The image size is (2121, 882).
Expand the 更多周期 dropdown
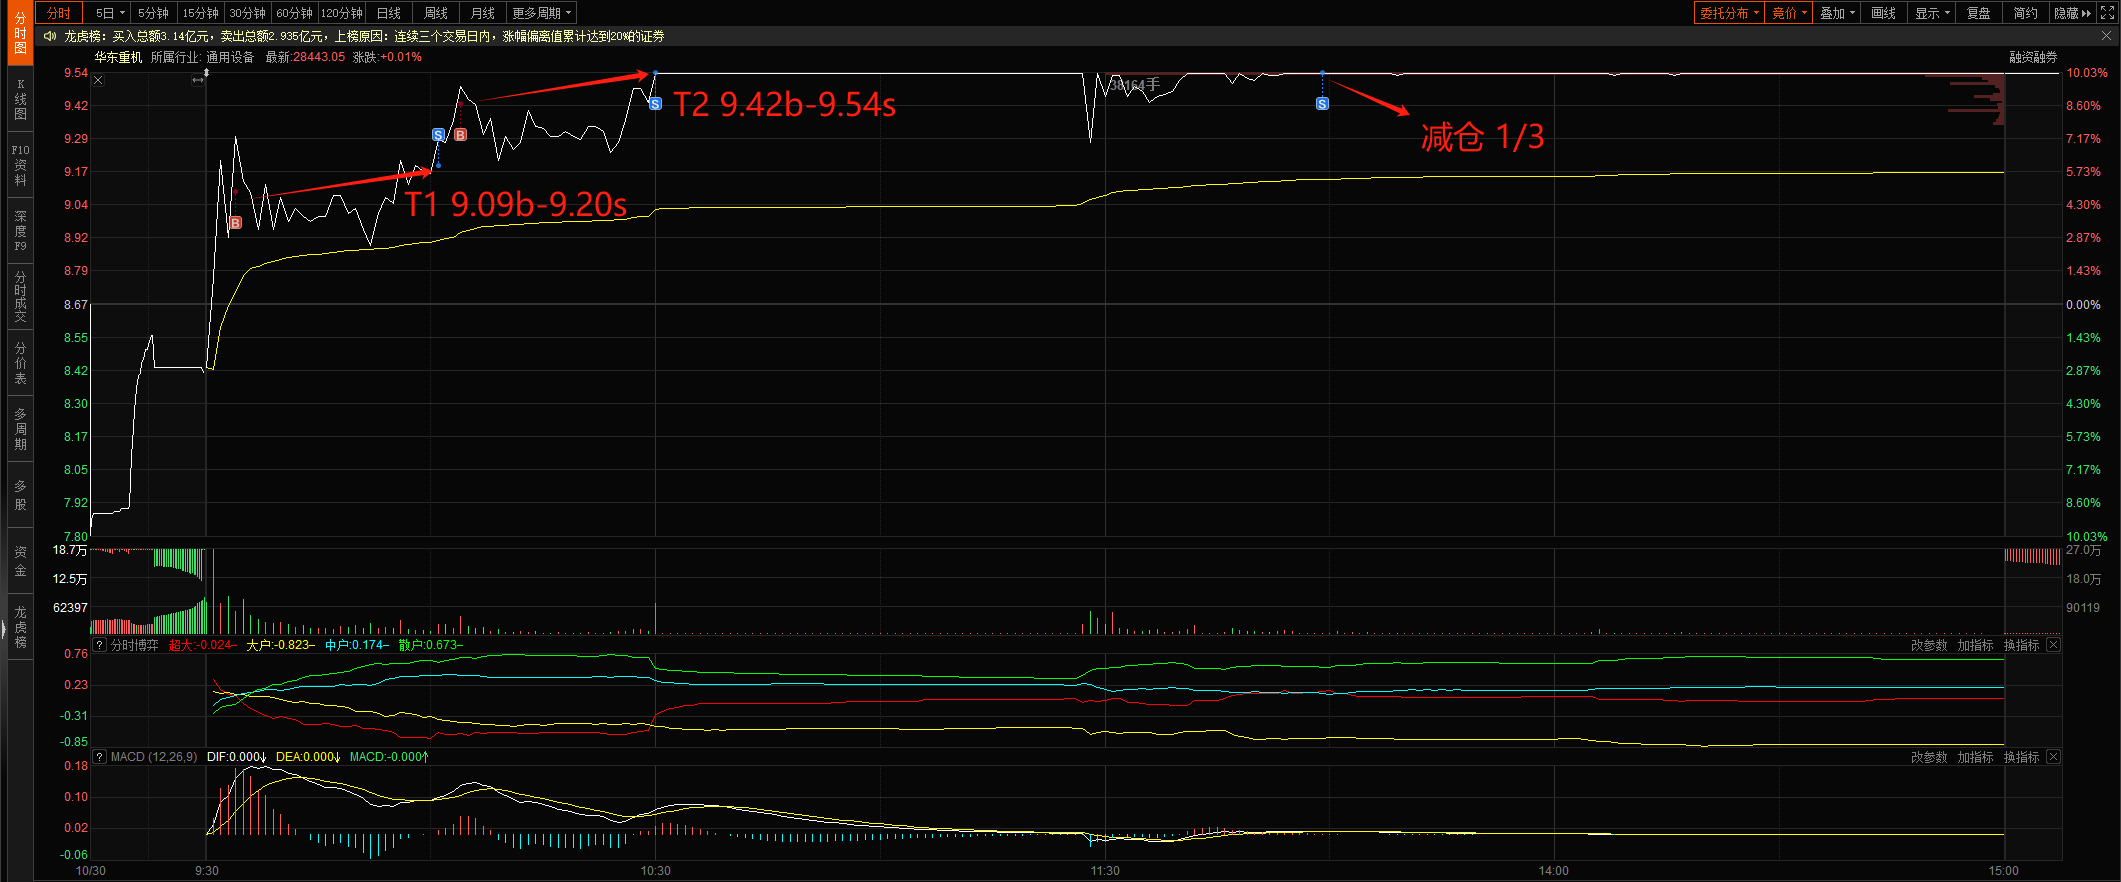point(542,13)
